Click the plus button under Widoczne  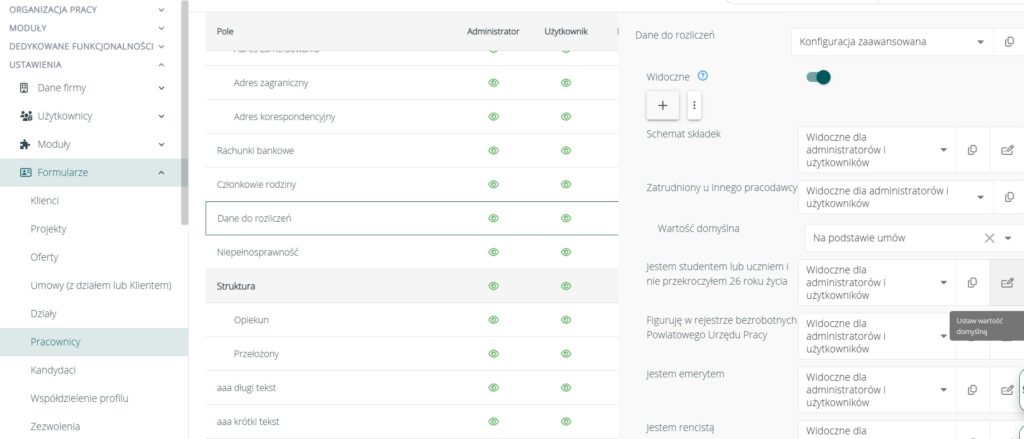(x=662, y=105)
